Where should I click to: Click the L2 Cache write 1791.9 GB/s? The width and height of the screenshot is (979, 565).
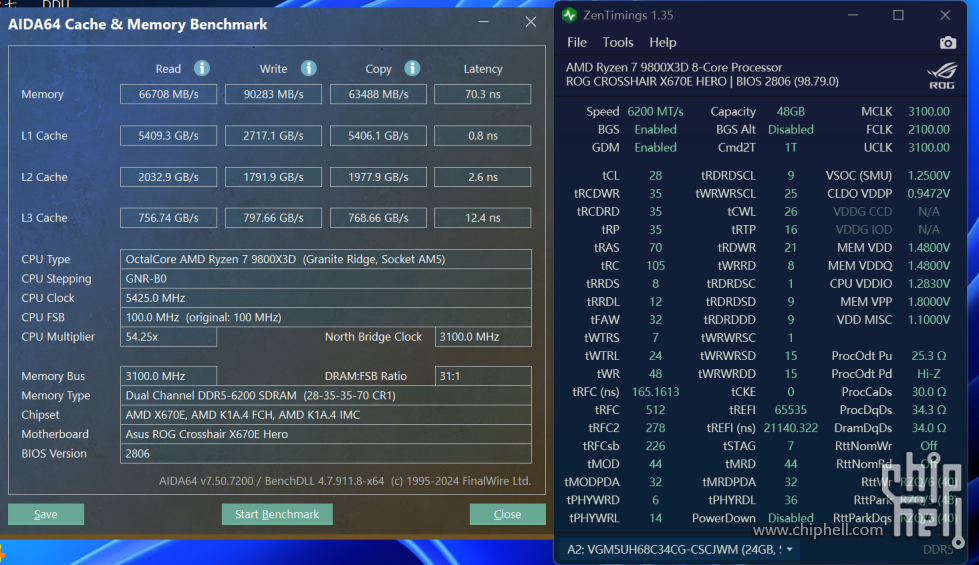point(273,177)
